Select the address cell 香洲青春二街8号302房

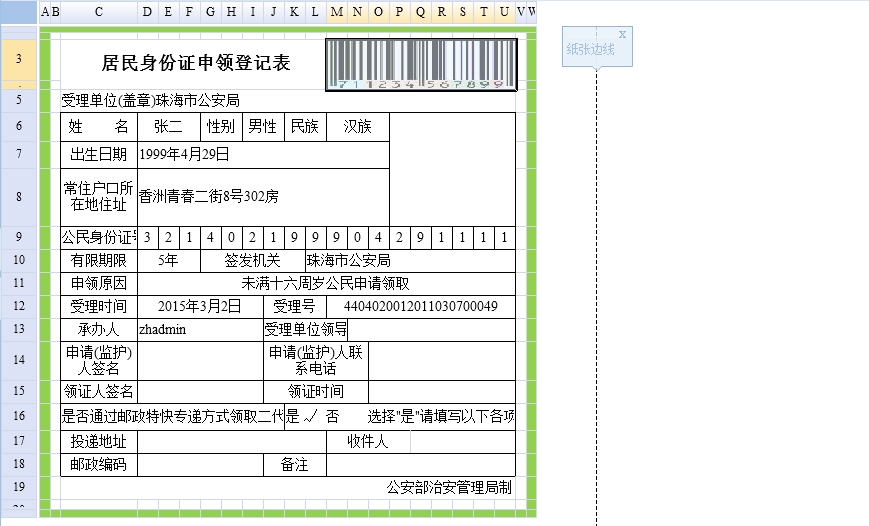pos(263,197)
